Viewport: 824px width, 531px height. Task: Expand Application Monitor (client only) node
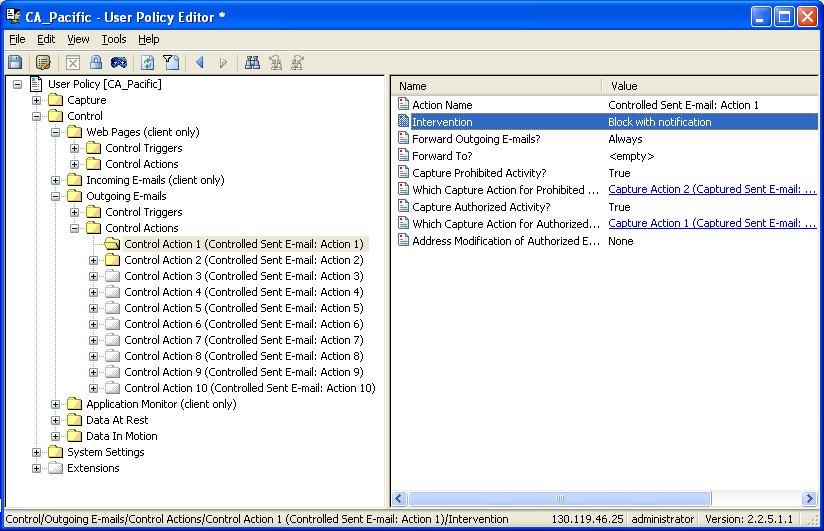[56, 404]
